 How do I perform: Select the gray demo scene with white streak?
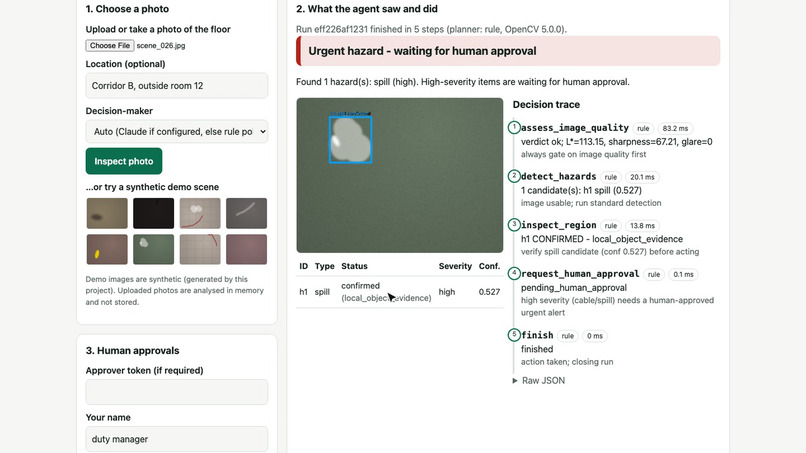pyautogui.click(x=246, y=213)
